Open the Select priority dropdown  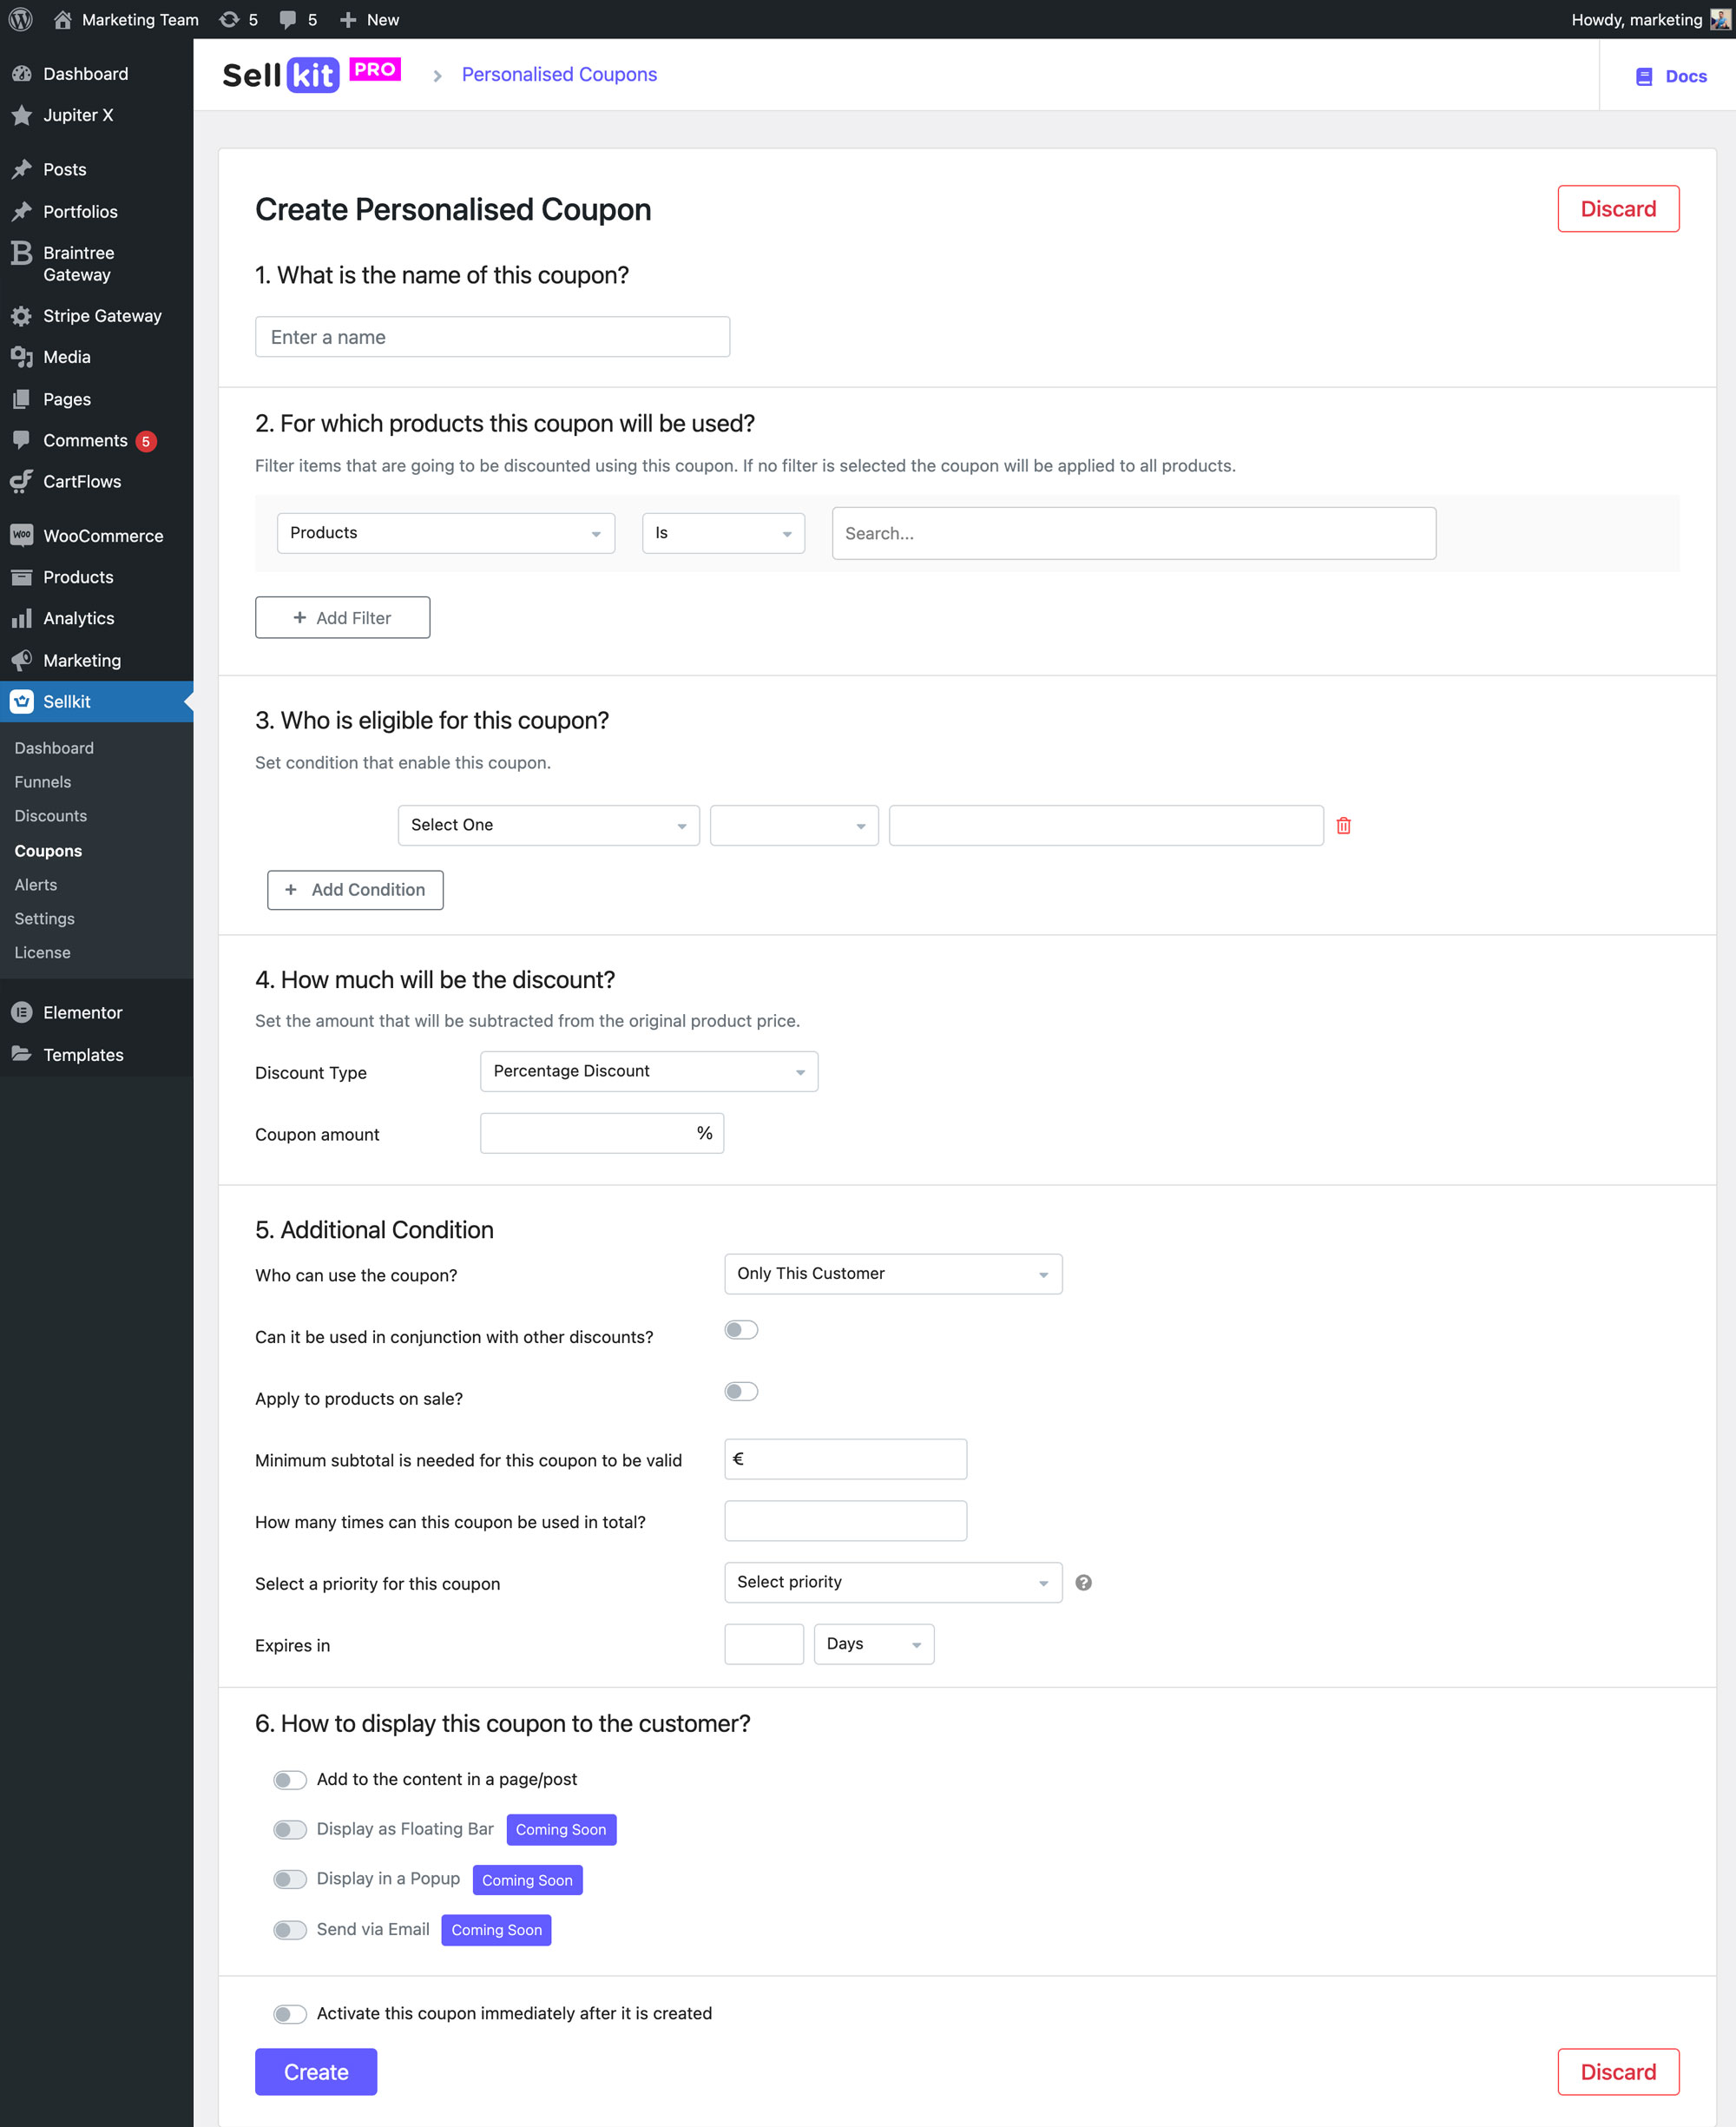tap(892, 1582)
